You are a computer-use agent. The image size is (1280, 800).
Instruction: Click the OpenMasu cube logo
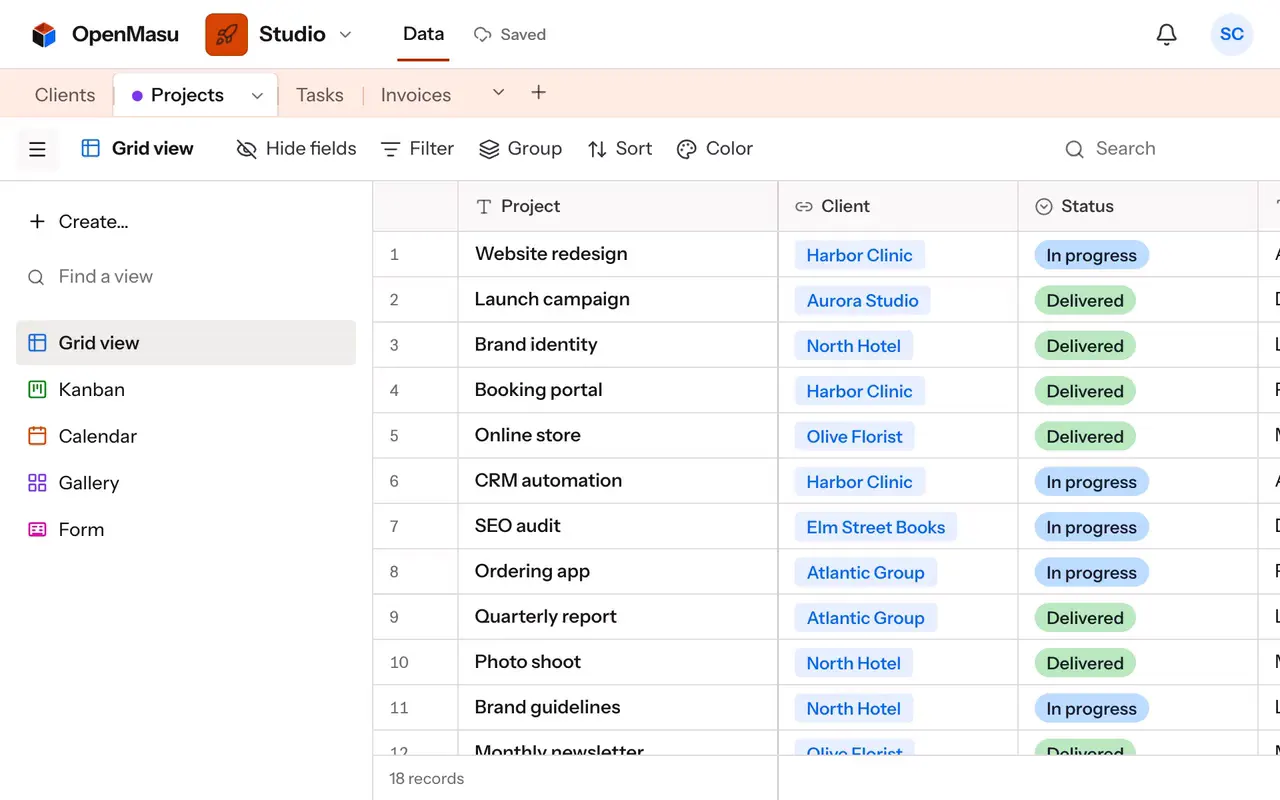click(x=44, y=35)
